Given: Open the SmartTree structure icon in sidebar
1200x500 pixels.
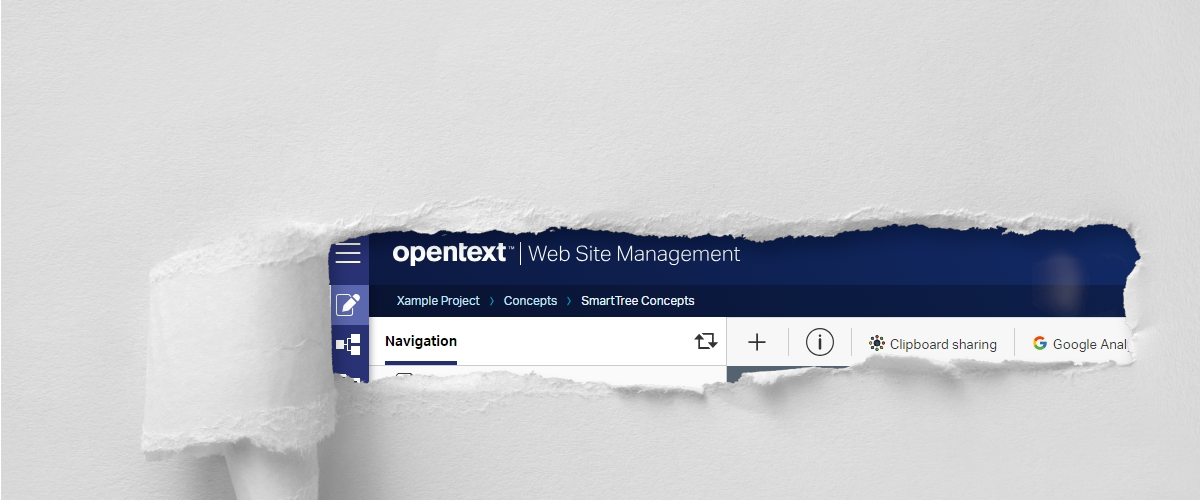Looking at the screenshot, I should pos(348,345).
